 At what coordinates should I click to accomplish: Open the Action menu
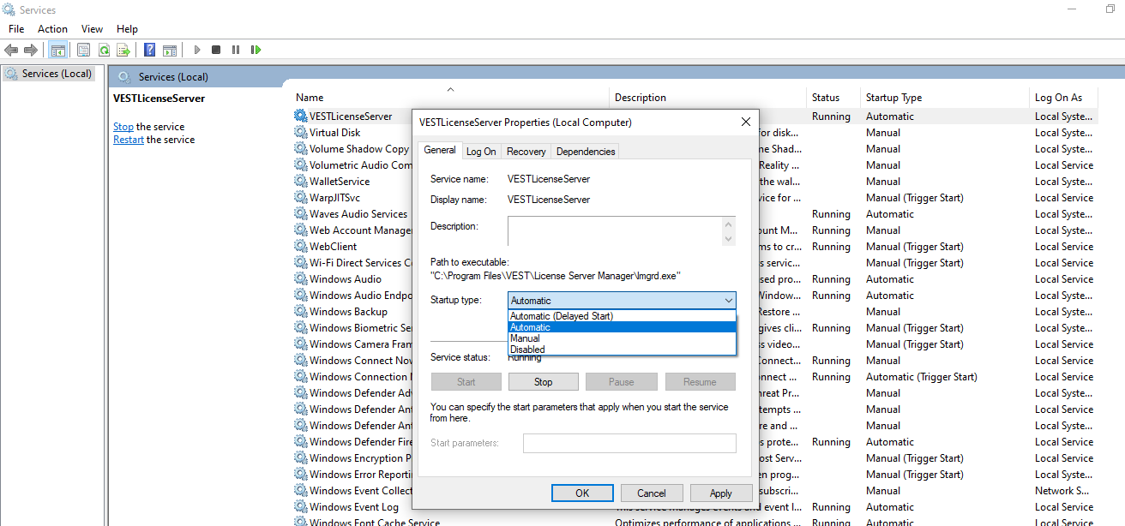(x=52, y=29)
